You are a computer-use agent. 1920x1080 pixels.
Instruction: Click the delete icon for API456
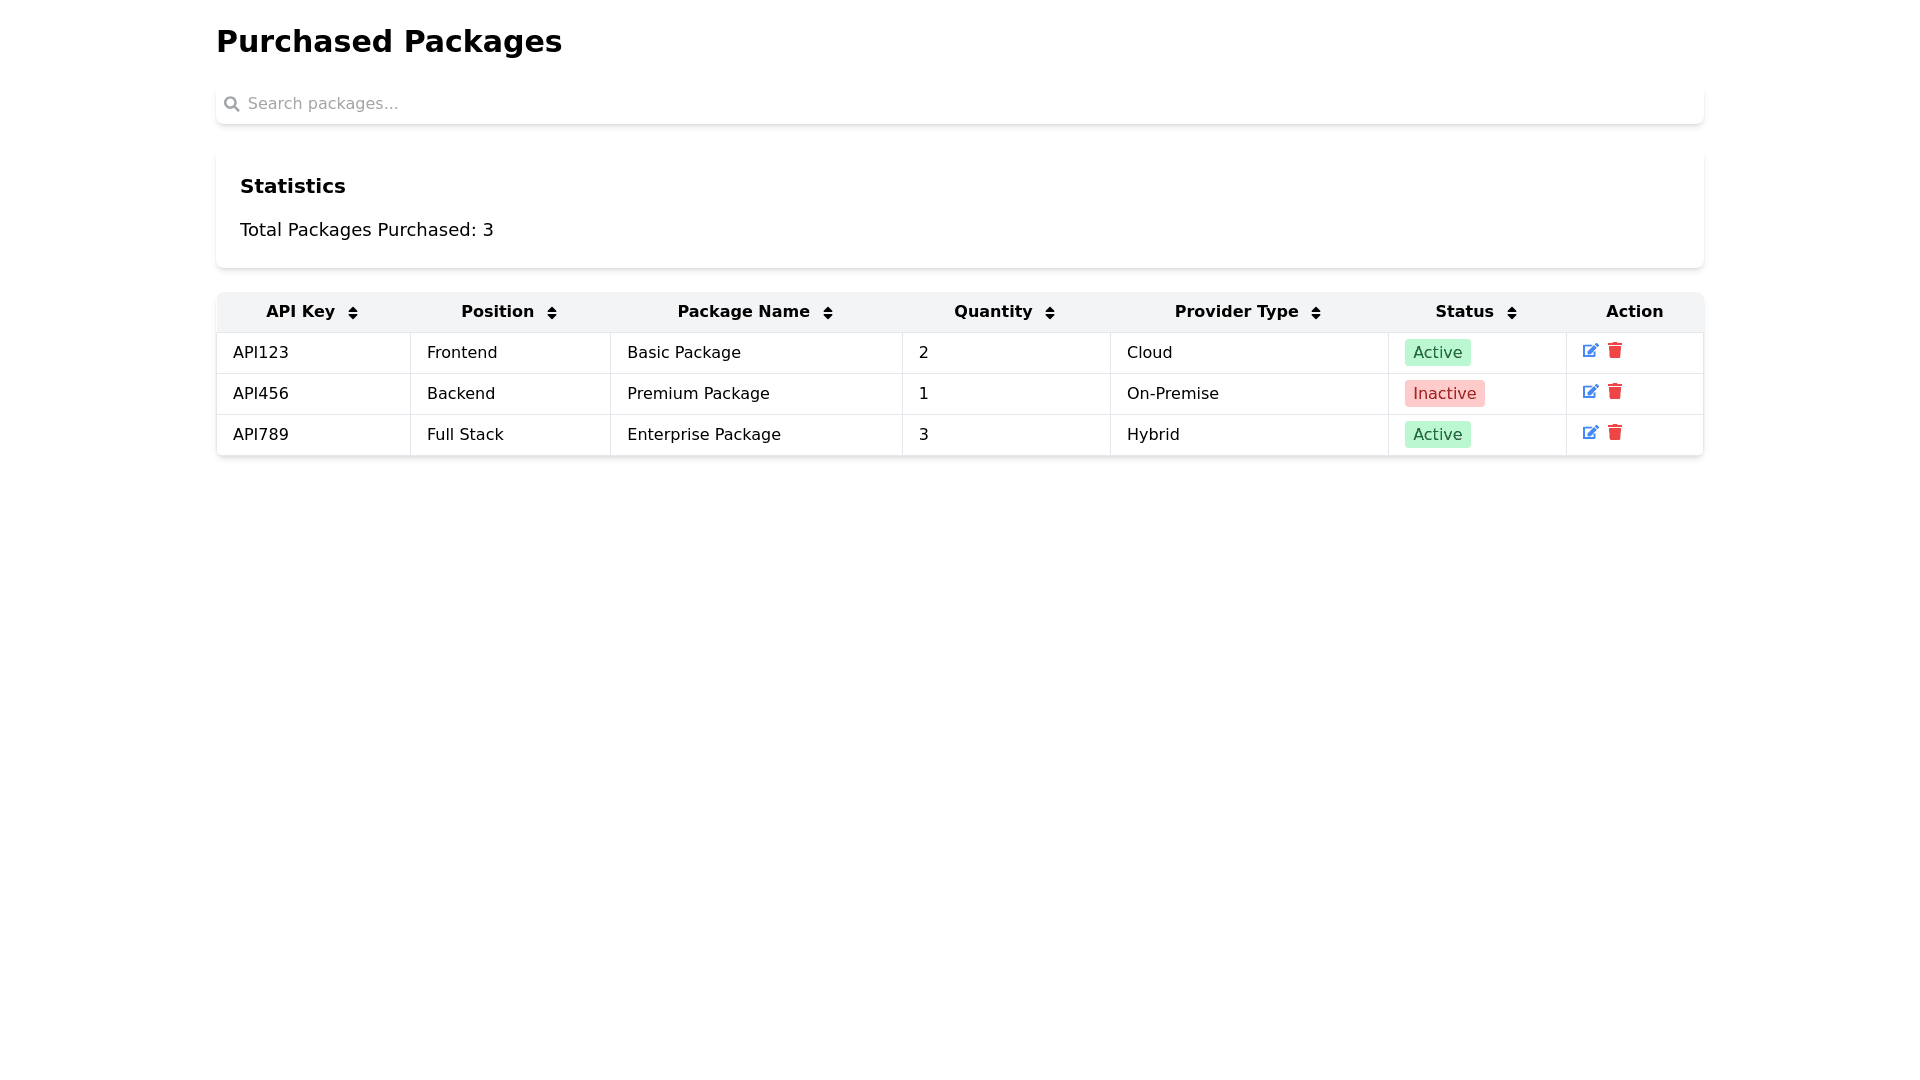click(x=1615, y=392)
